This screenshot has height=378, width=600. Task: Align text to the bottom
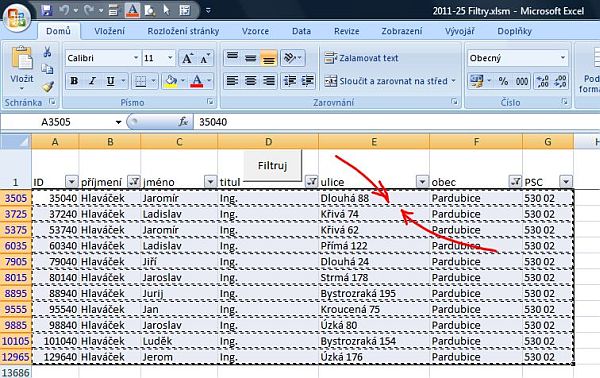click(x=269, y=58)
